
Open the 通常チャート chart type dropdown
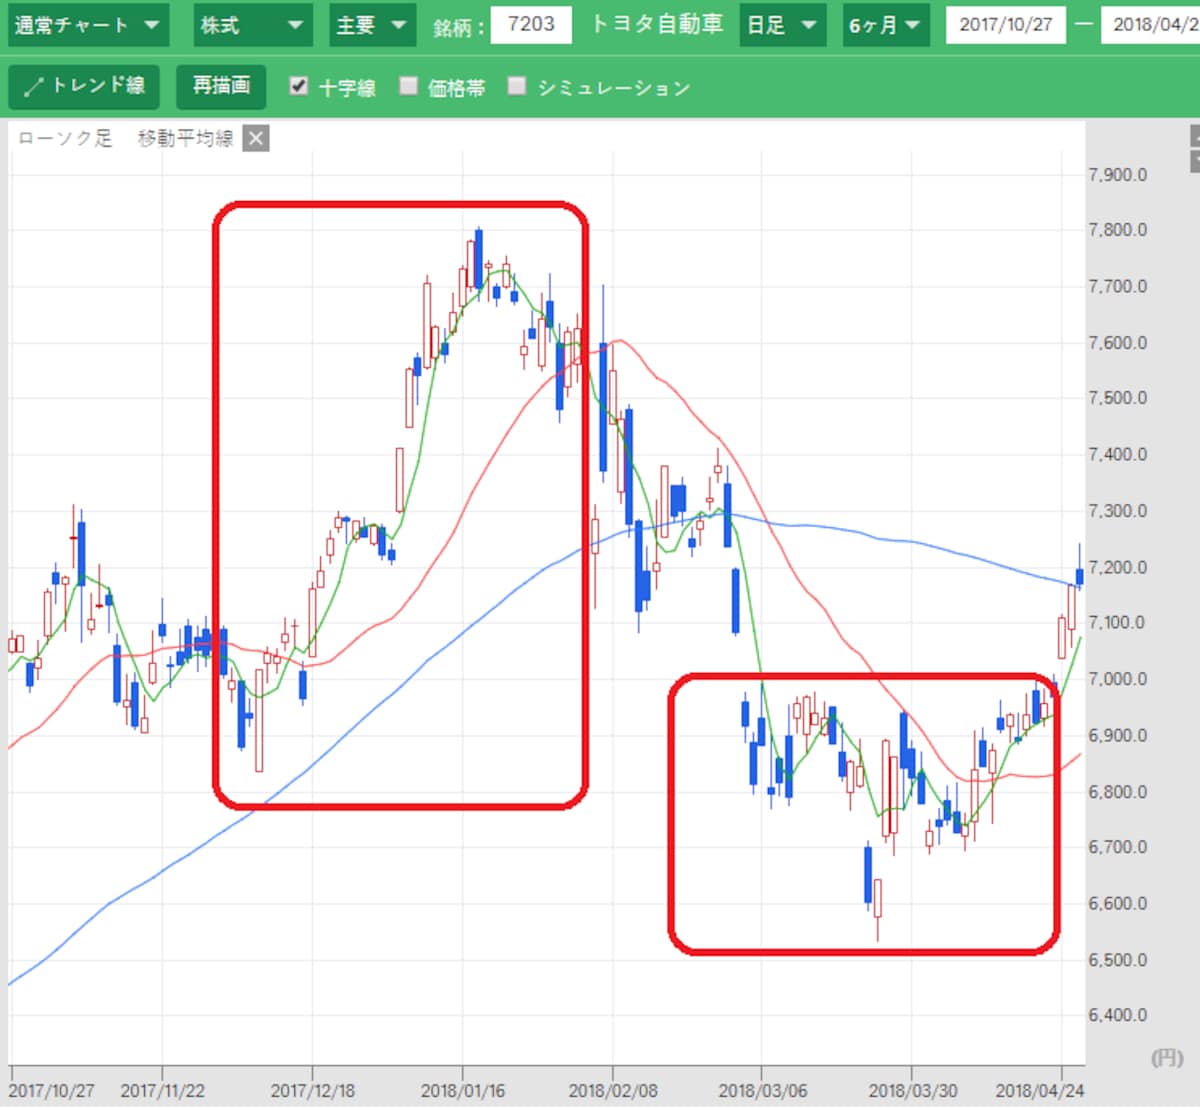(x=86, y=25)
